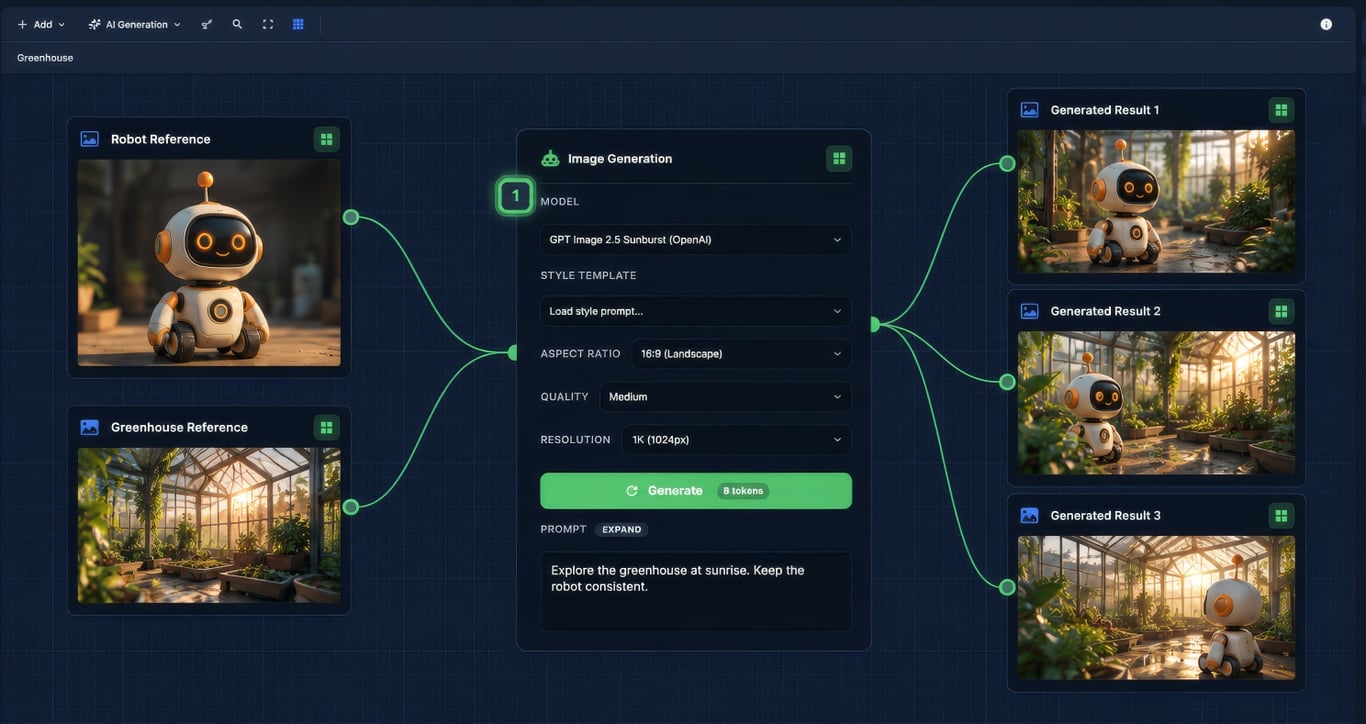Image resolution: width=1366 pixels, height=724 pixels.
Task: Click the info icon in top bar
Action: coord(1326,24)
